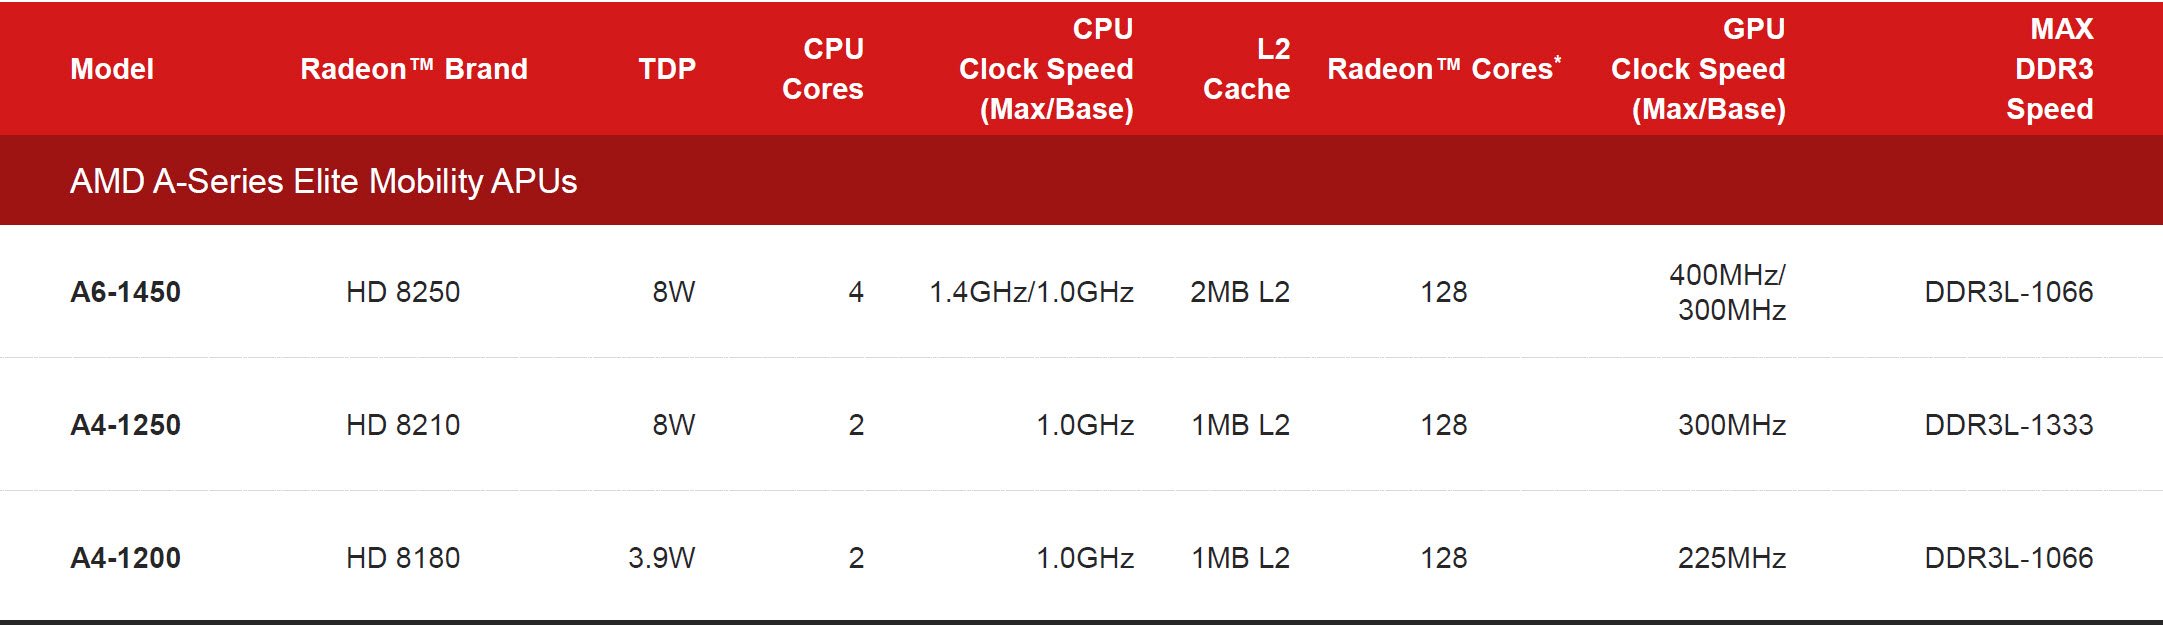
Task: Click the HD 8180 brand cell
Action: coord(403,558)
